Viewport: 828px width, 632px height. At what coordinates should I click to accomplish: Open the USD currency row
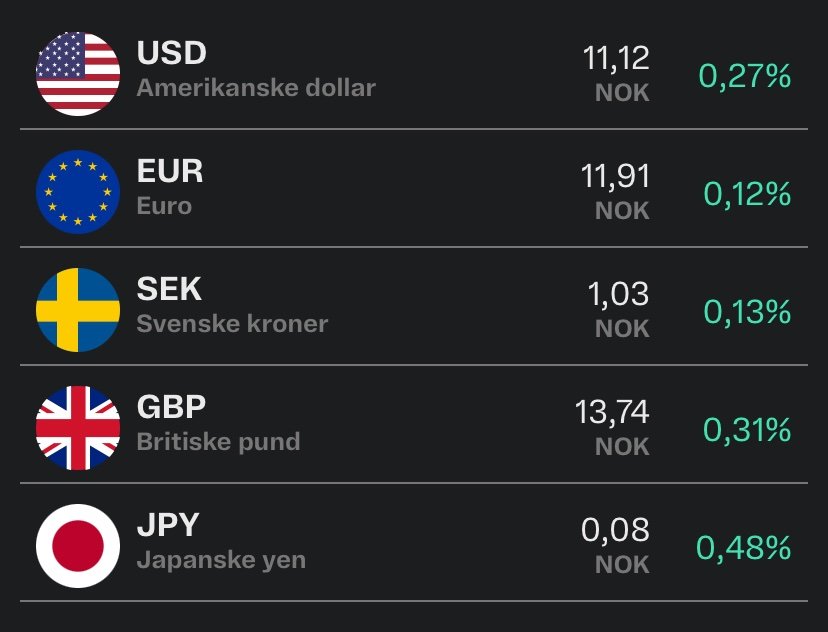click(x=414, y=74)
